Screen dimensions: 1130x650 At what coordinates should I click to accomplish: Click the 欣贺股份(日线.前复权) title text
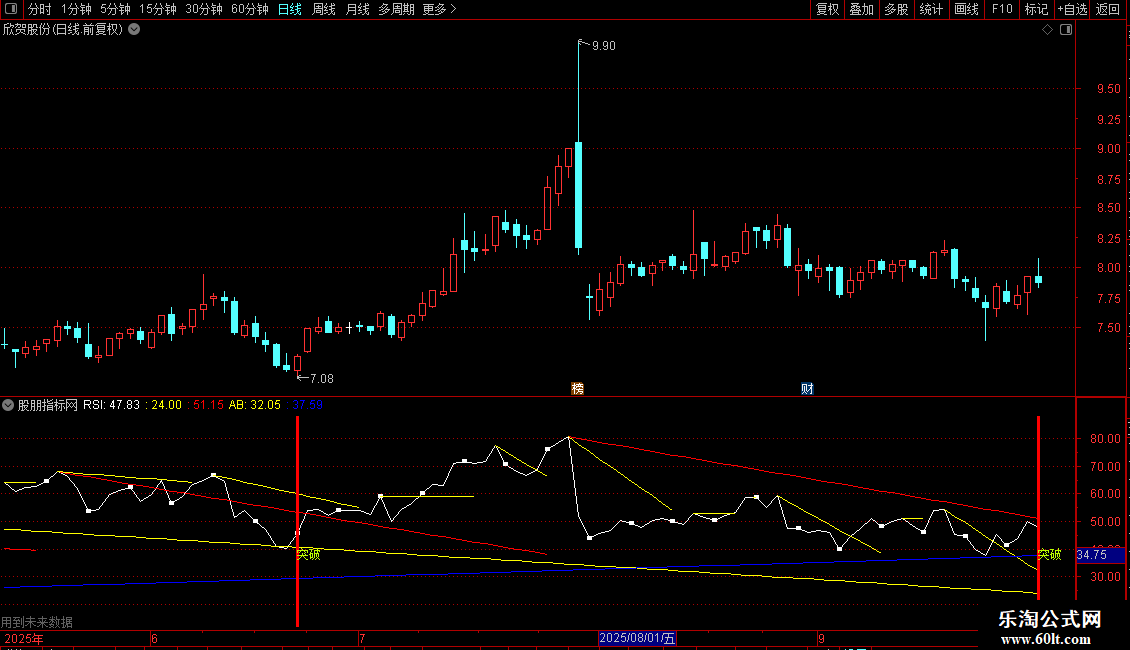(63, 30)
